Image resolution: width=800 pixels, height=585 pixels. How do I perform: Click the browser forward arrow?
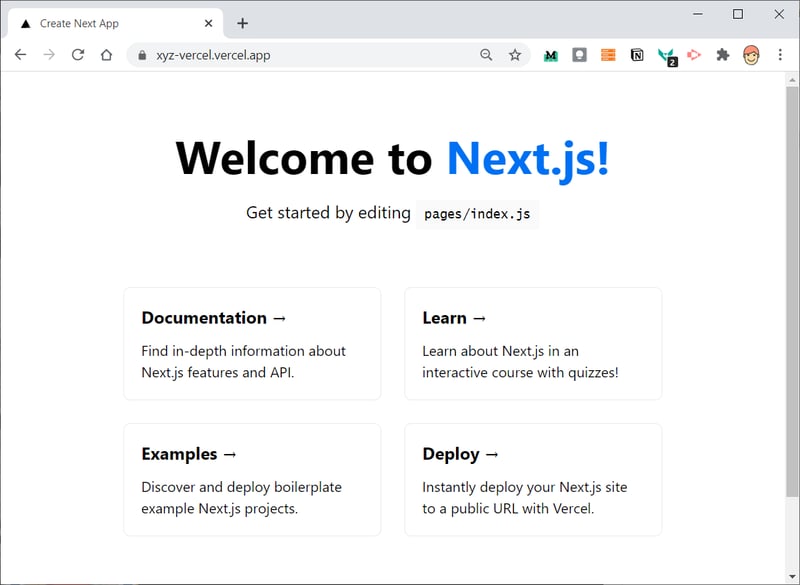tap(49, 55)
